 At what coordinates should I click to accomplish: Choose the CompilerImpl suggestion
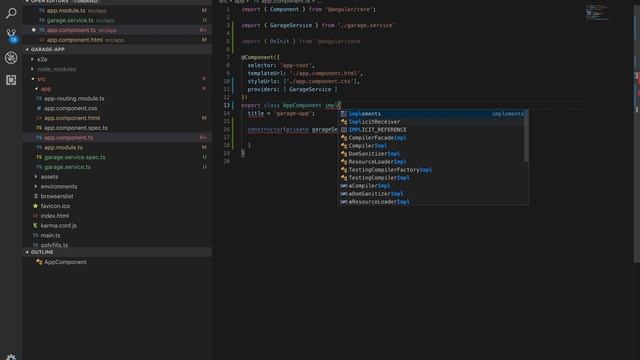click(432, 146)
